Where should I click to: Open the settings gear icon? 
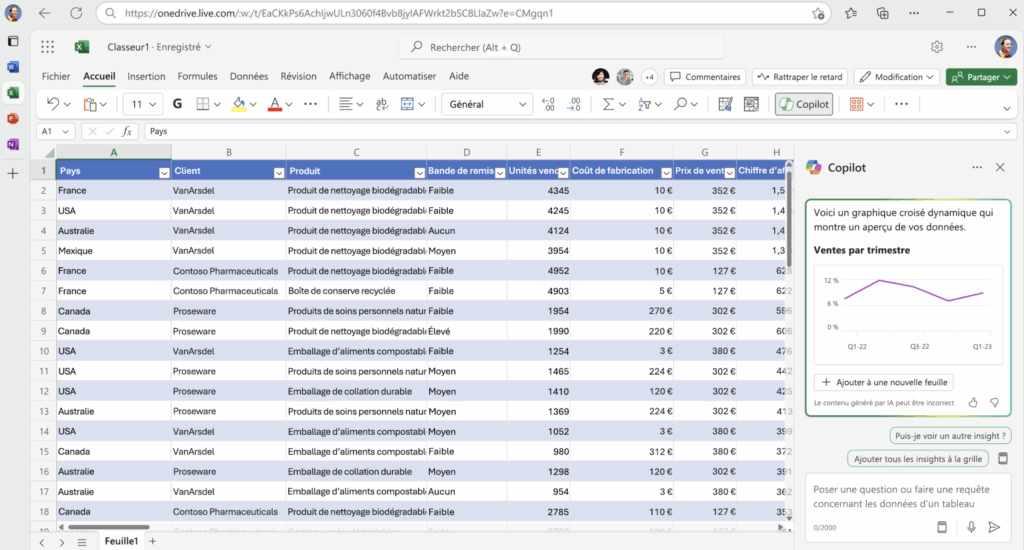[x=937, y=47]
